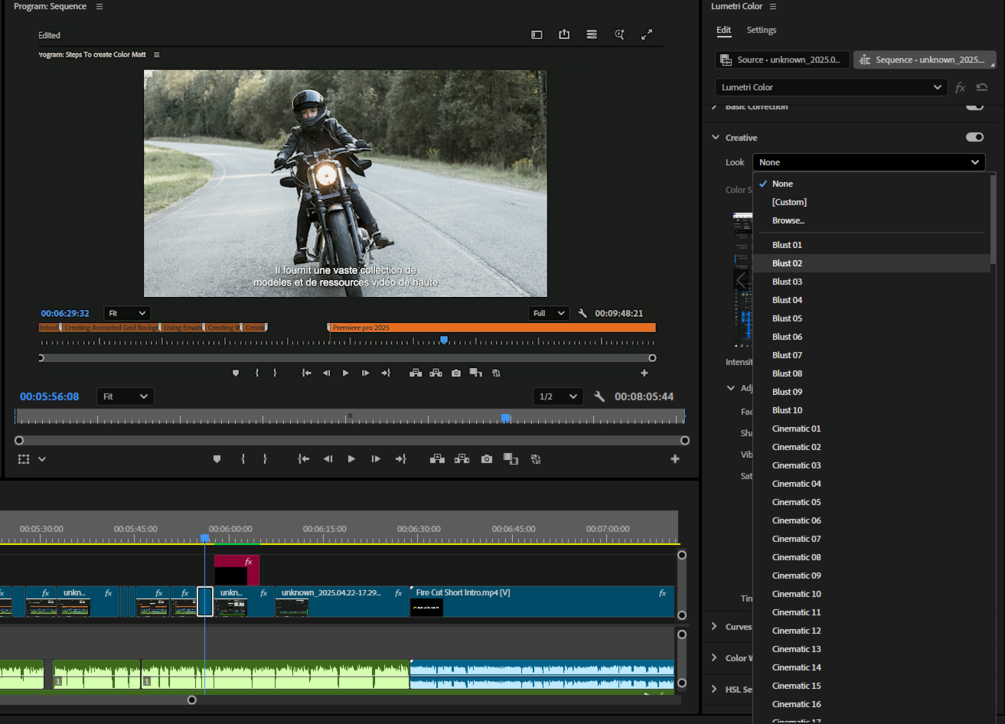Expand the Curves section
1005x724 pixels.
[714, 627]
